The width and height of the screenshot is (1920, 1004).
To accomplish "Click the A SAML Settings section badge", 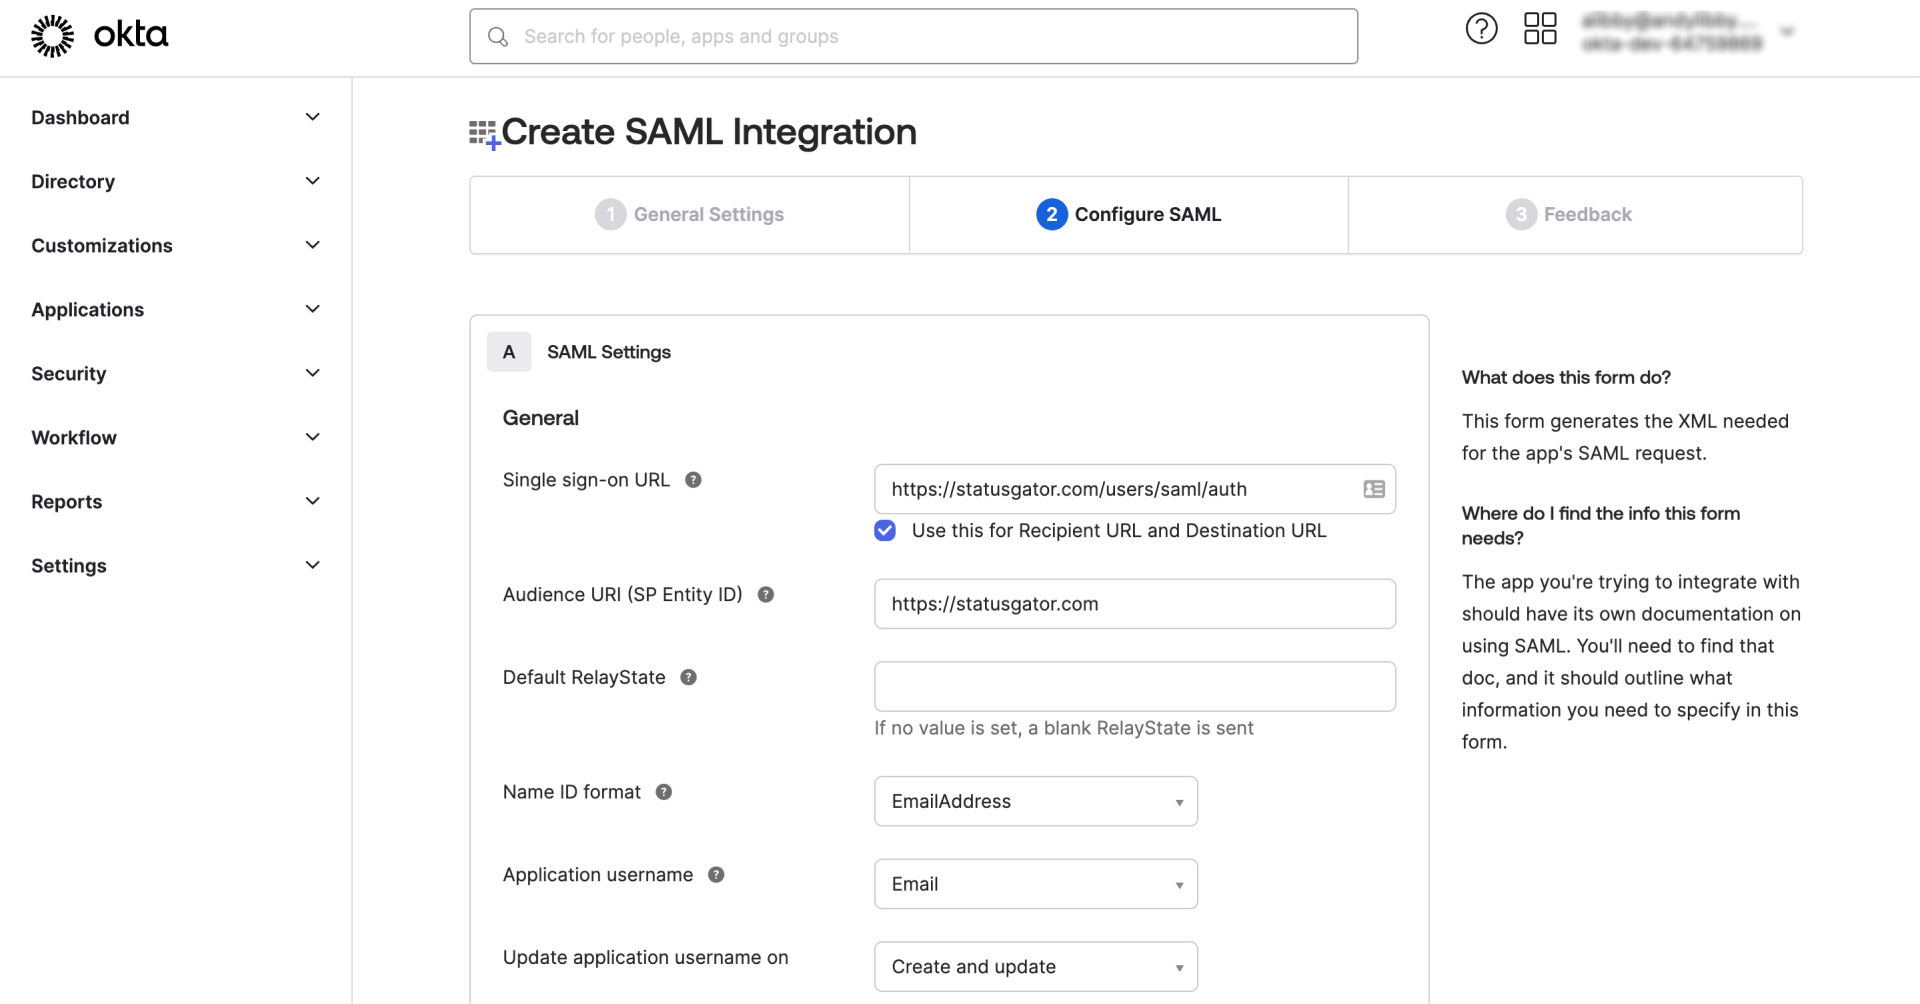I will coord(509,352).
